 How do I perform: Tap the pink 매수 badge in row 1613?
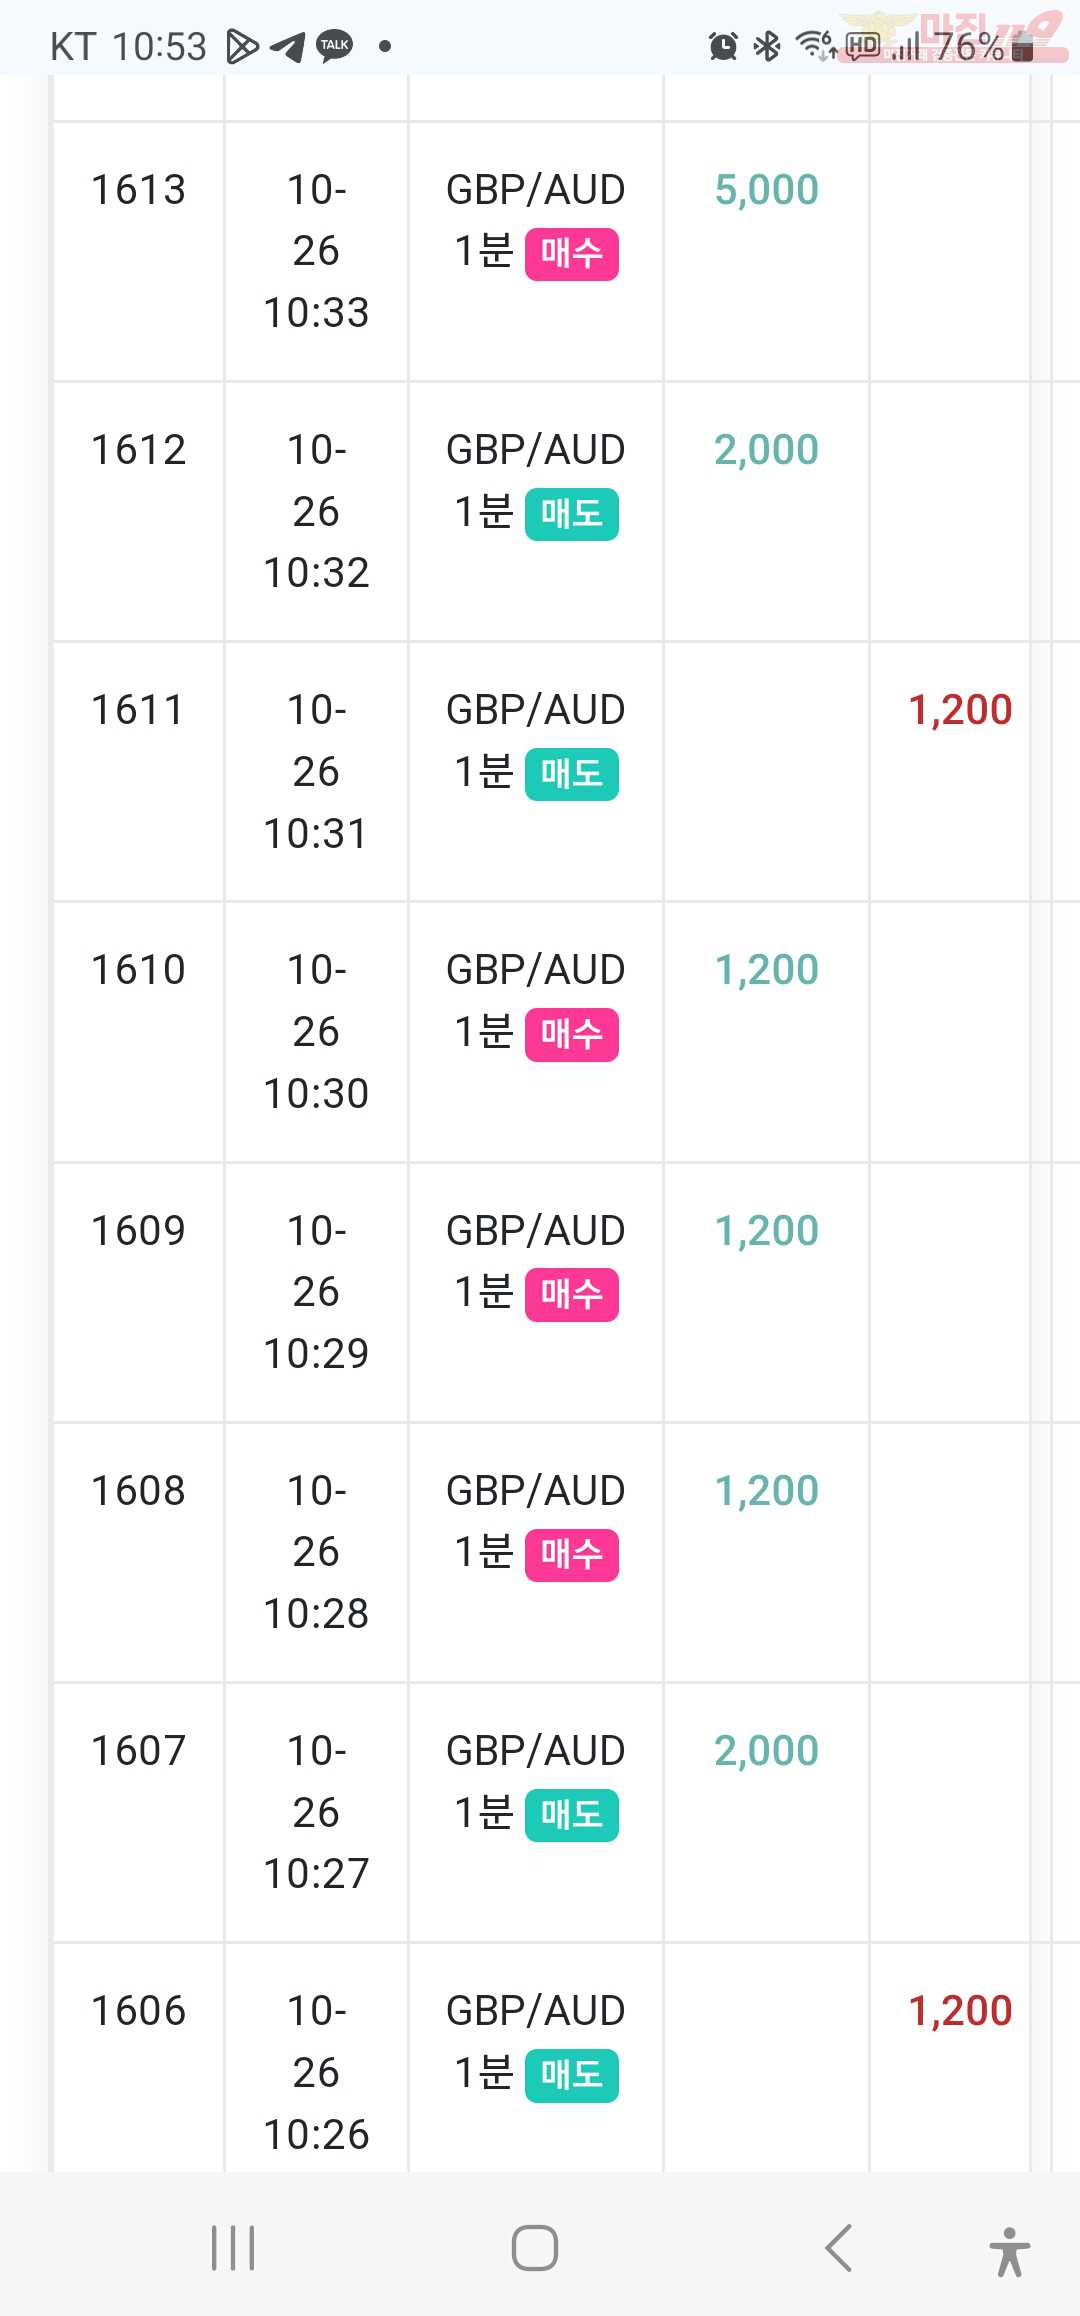[572, 254]
